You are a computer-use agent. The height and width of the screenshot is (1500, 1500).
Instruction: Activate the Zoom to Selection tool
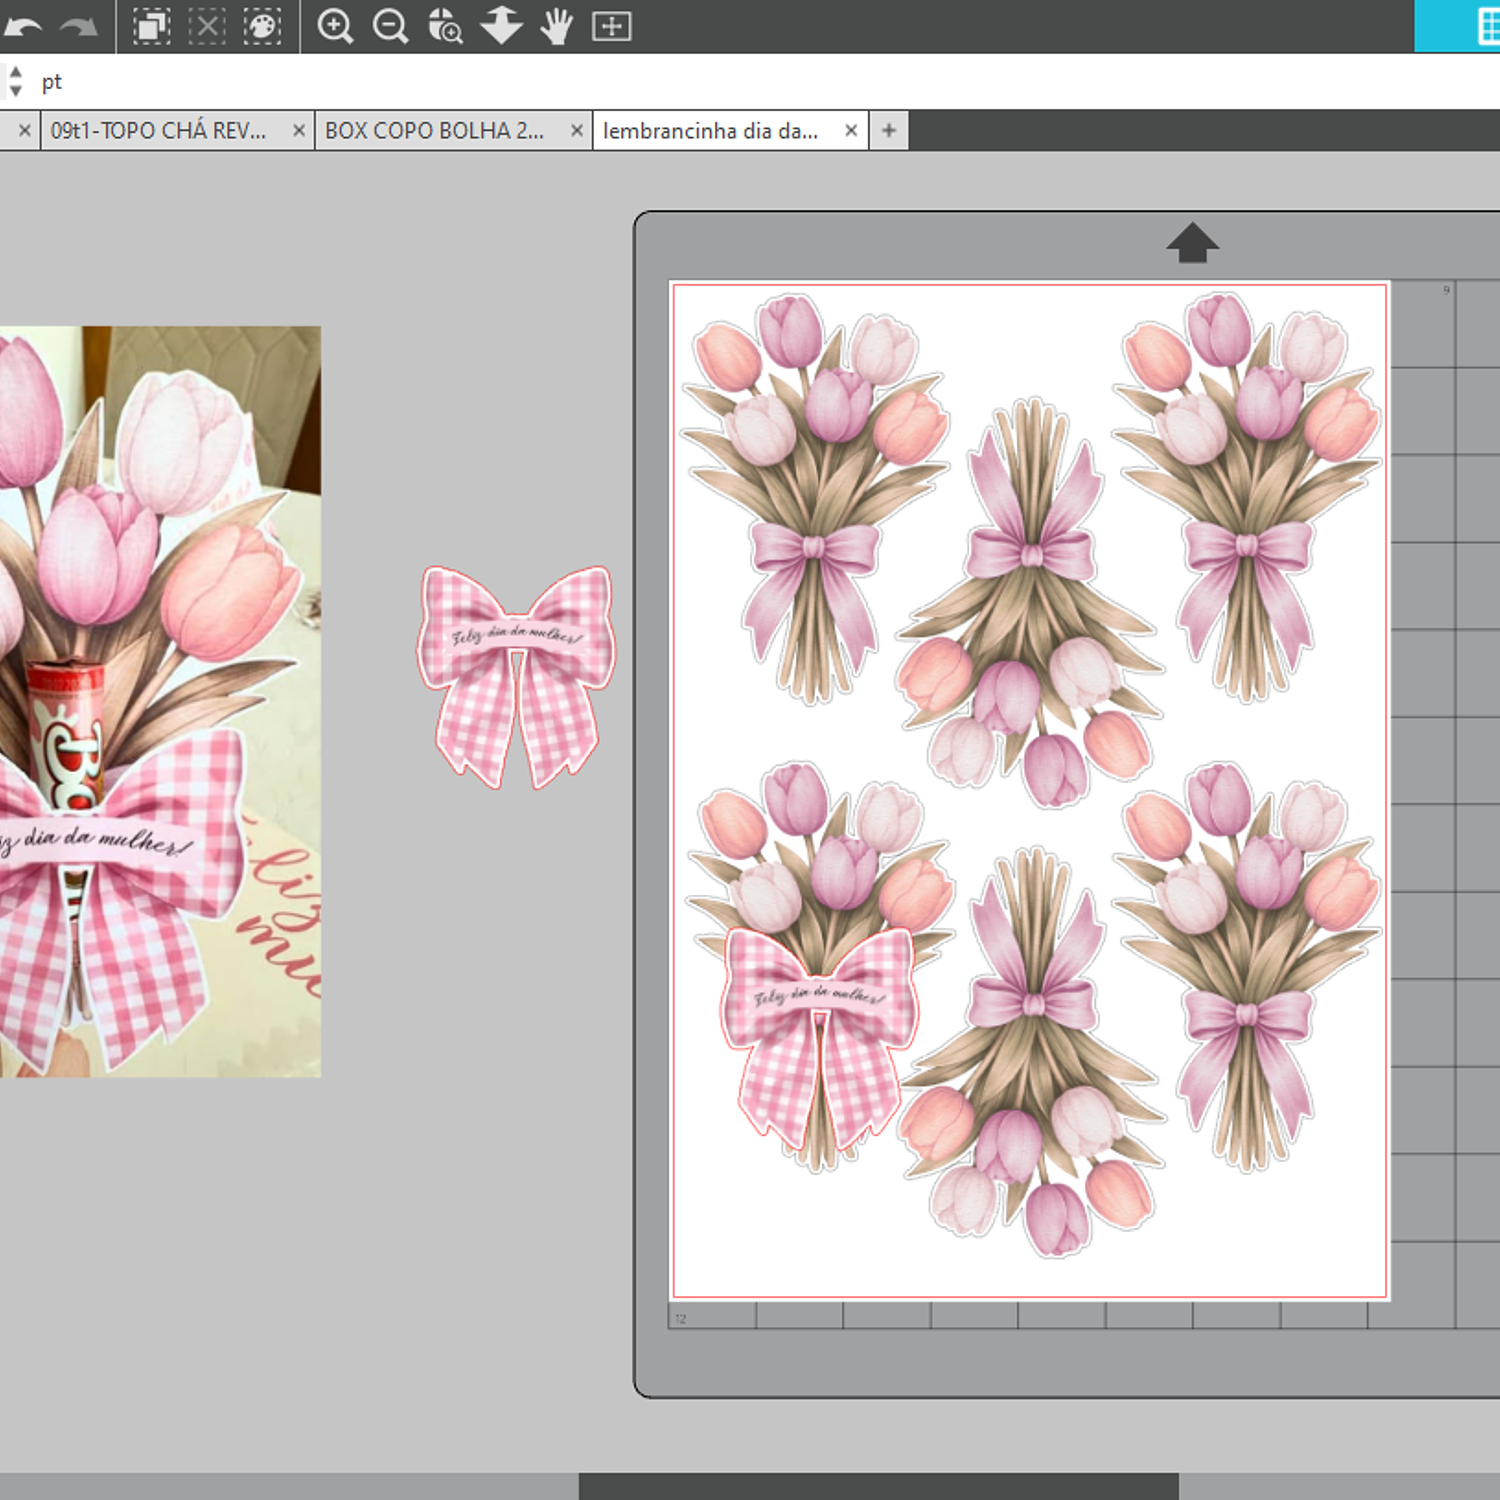click(445, 26)
